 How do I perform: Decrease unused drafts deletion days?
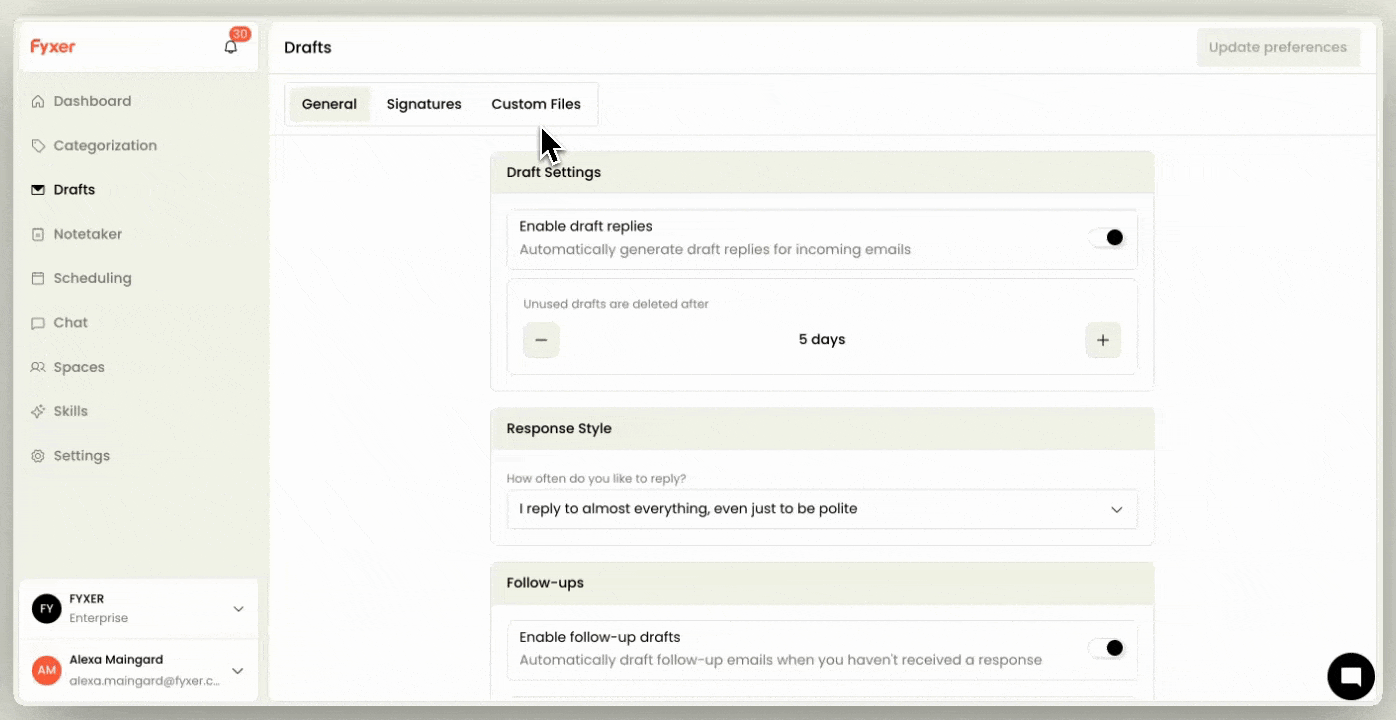(x=541, y=340)
